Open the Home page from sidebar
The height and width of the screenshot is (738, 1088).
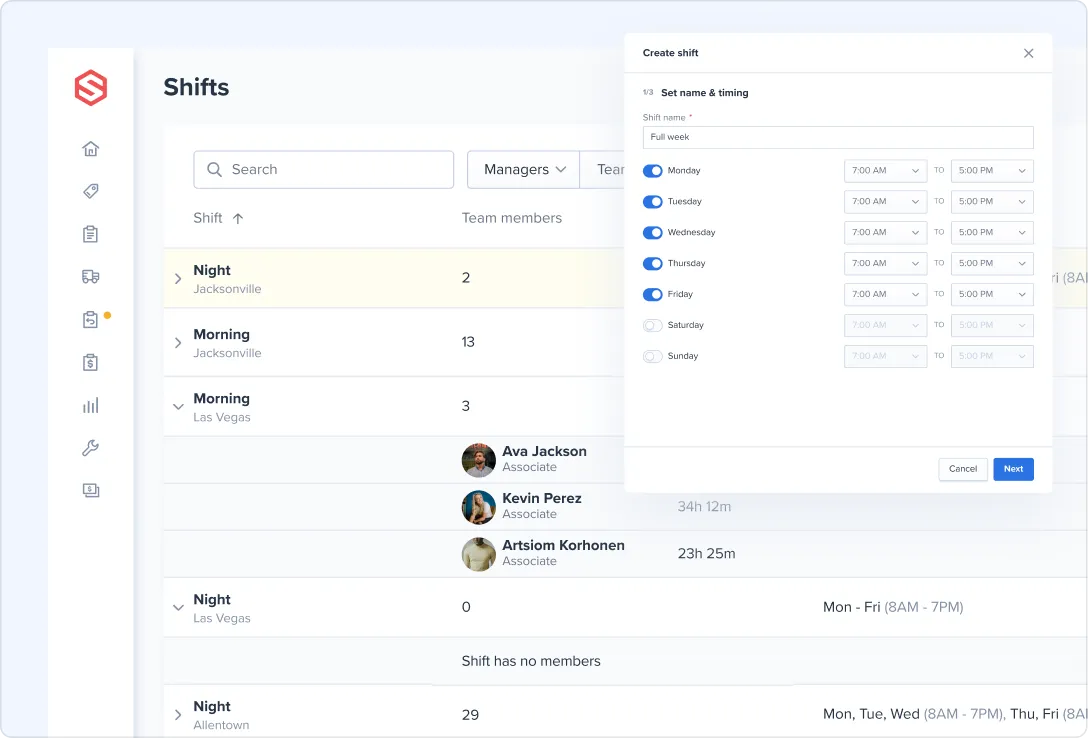click(90, 148)
